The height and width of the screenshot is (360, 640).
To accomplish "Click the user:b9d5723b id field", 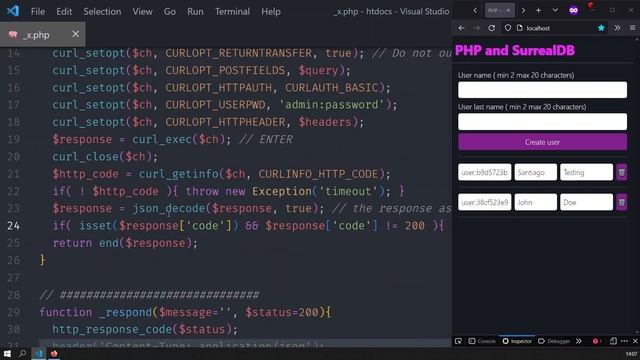I will coord(484,172).
